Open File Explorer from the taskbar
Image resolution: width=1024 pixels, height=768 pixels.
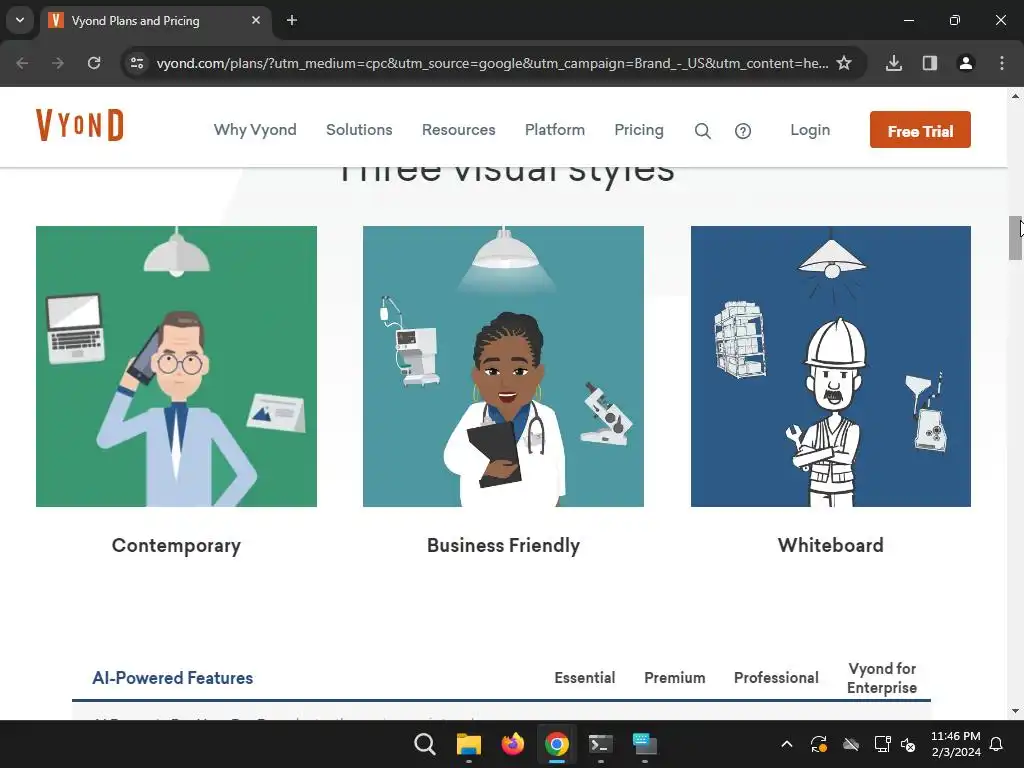tap(469, 744)
